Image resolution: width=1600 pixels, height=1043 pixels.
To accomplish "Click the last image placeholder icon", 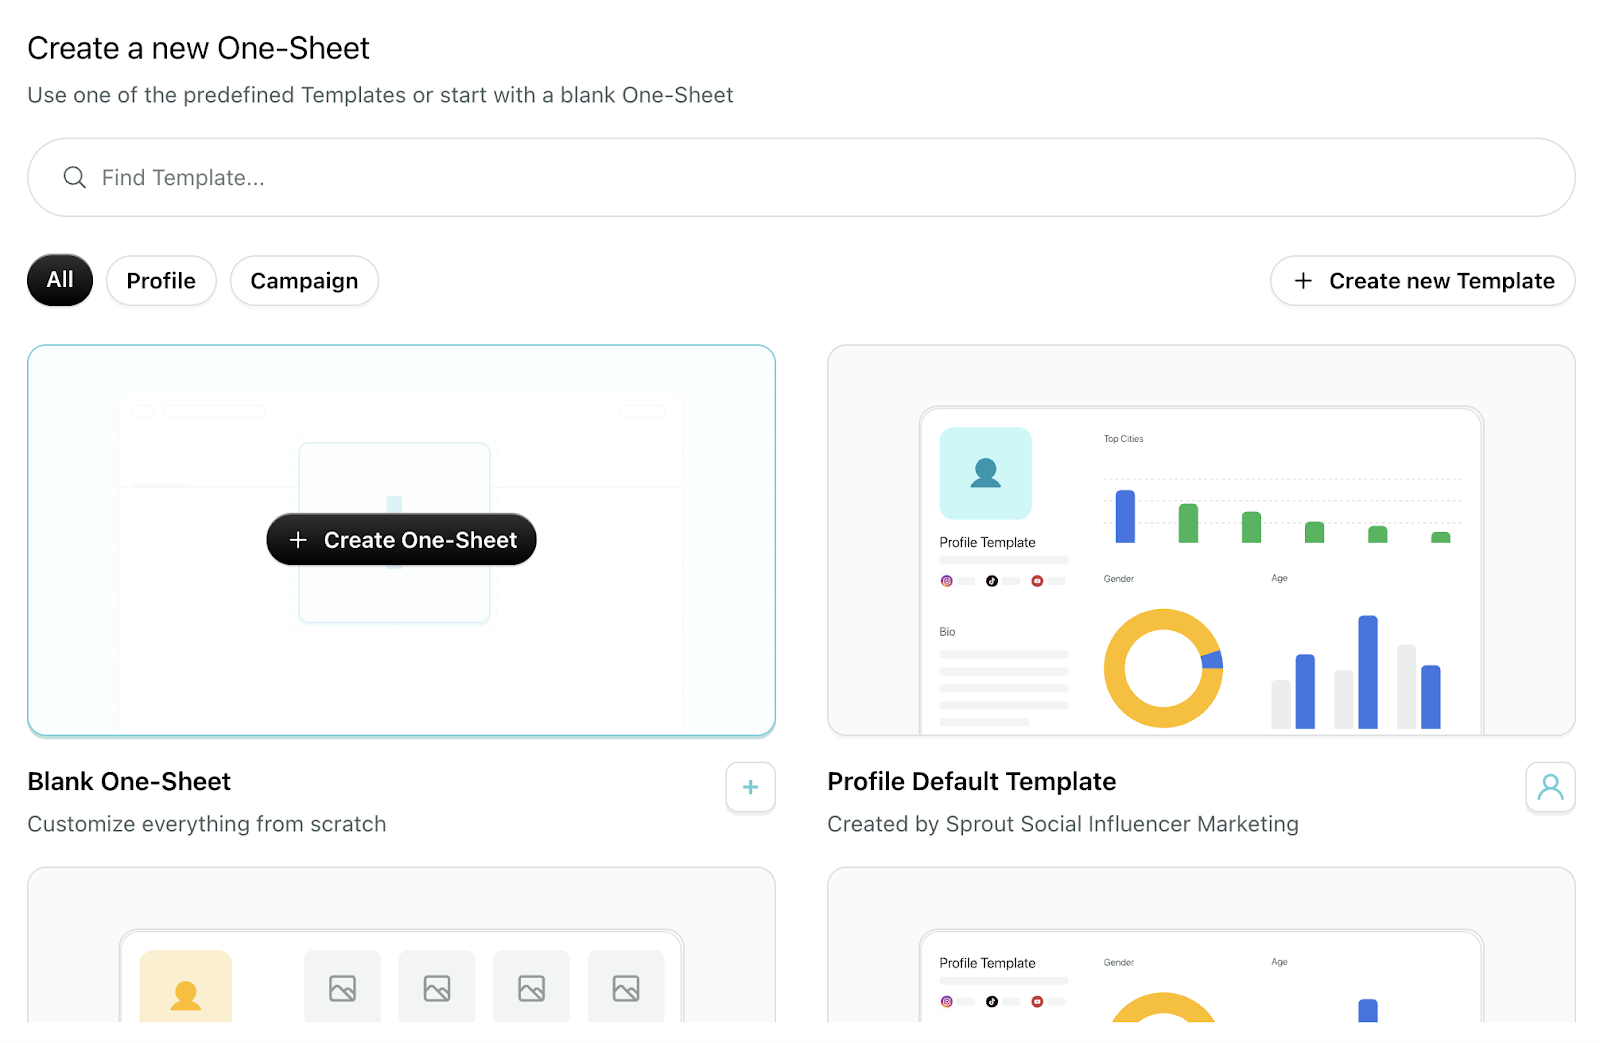I will [626, 988].
